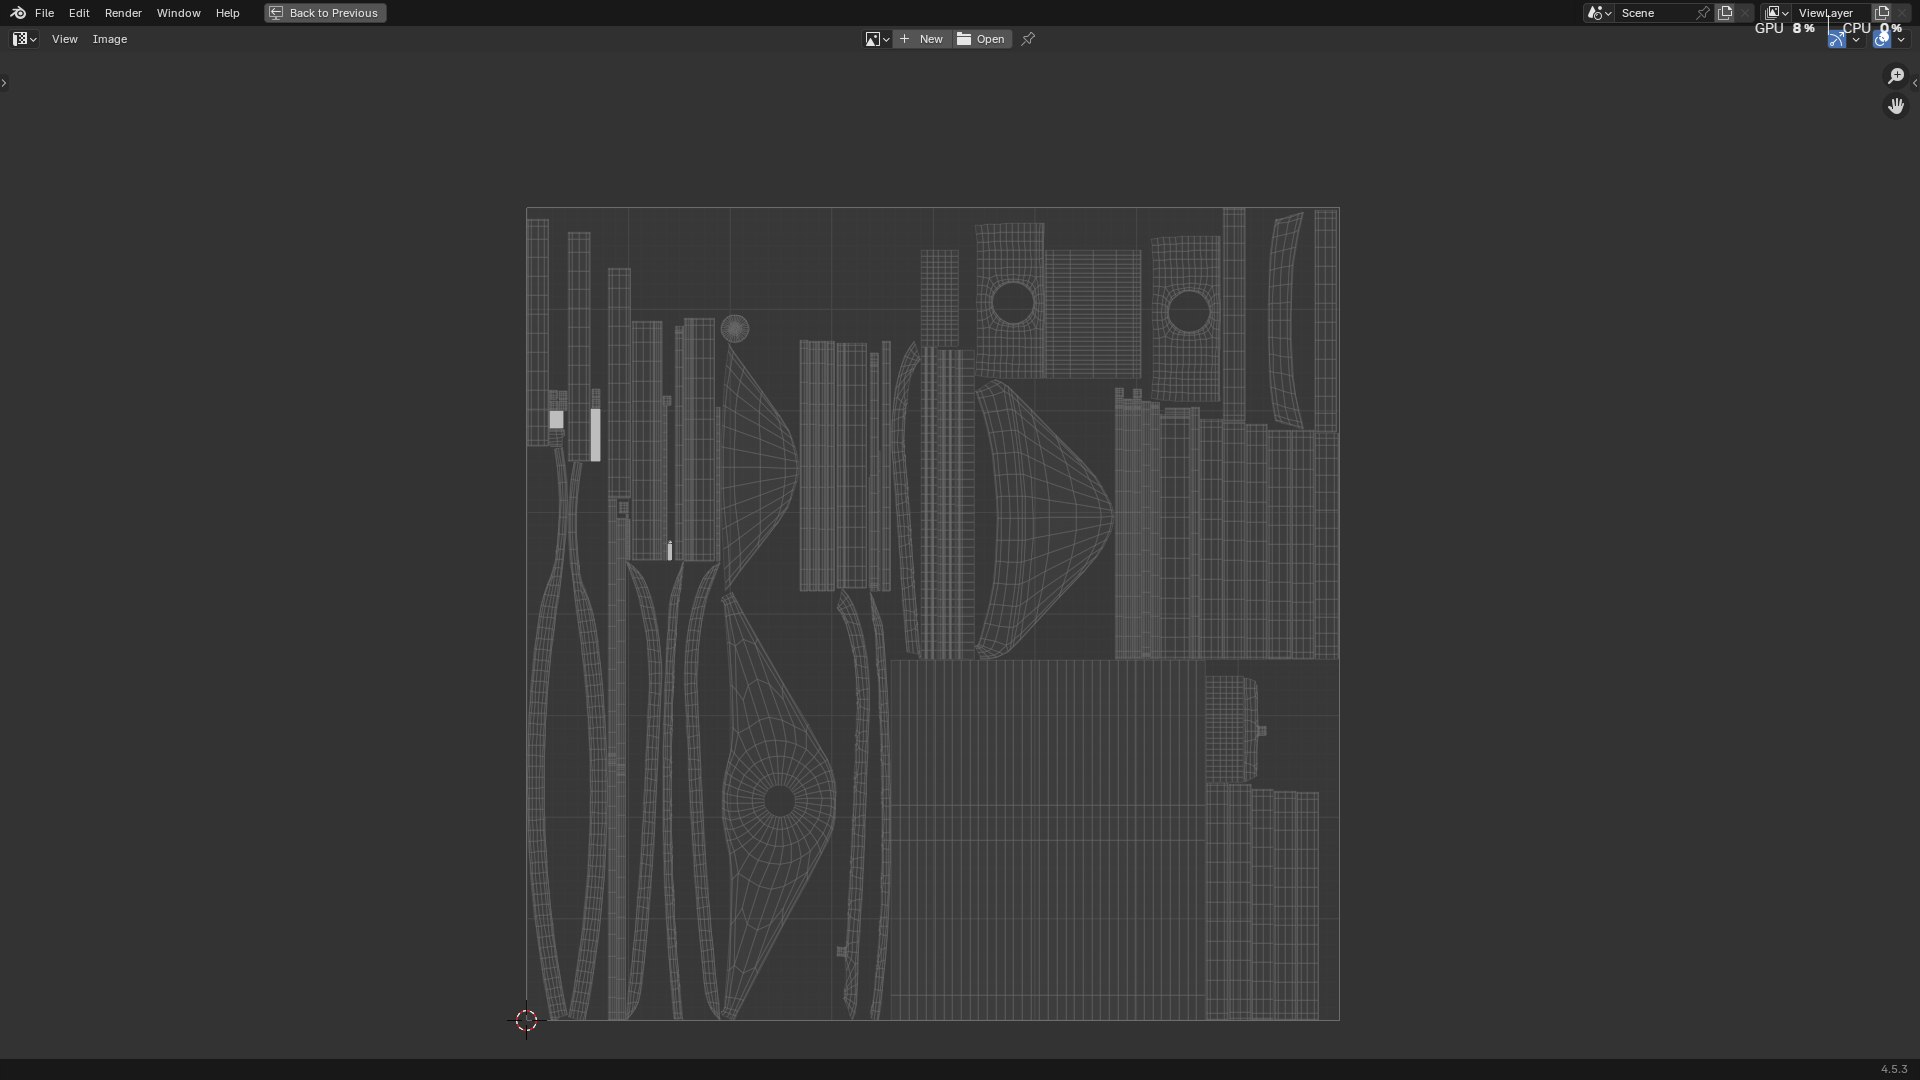Click the add view layer icon
1920x1080 pixels.
point(1882,13)
